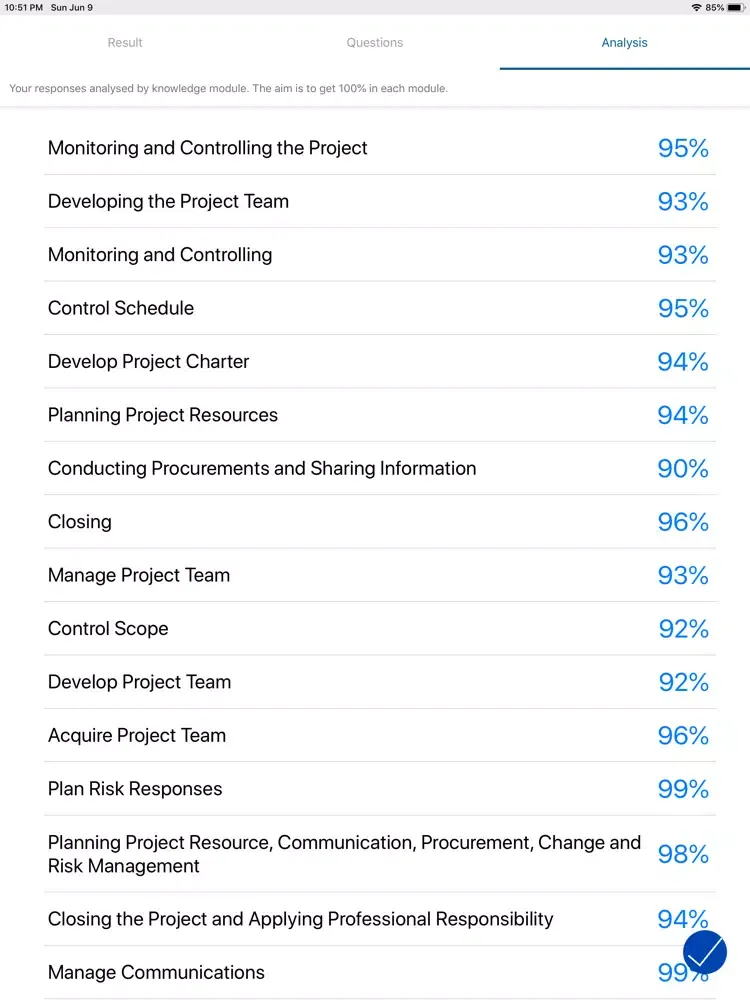Tap the Wi-Fi status icon
The image size is (750, 1000).
coord(696,7)
